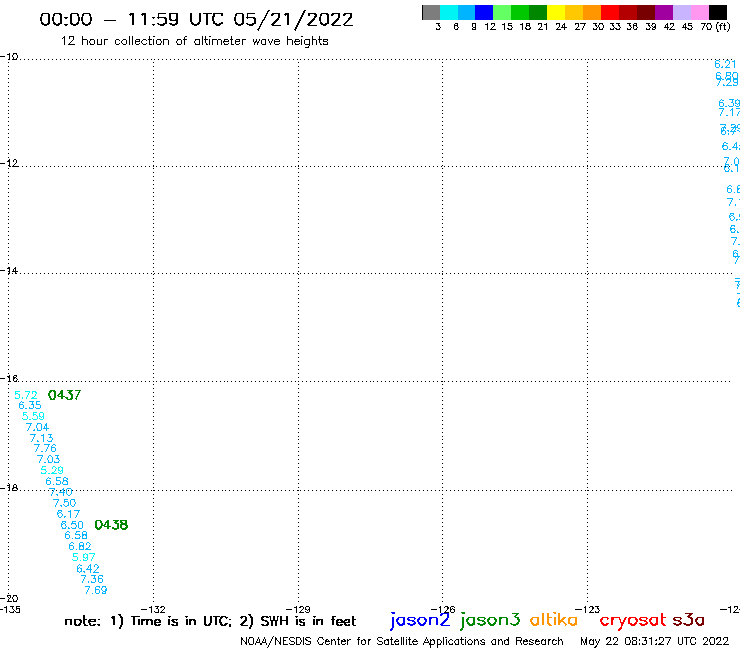Click the wave height value 5.59

click(x=33, y=416)
